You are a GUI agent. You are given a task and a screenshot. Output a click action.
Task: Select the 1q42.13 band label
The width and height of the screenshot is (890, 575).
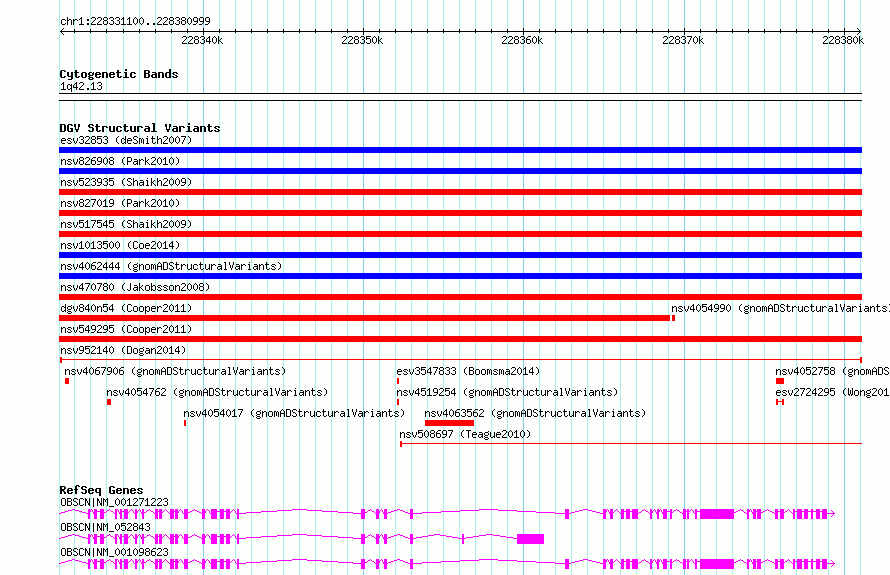coord(81,86)
